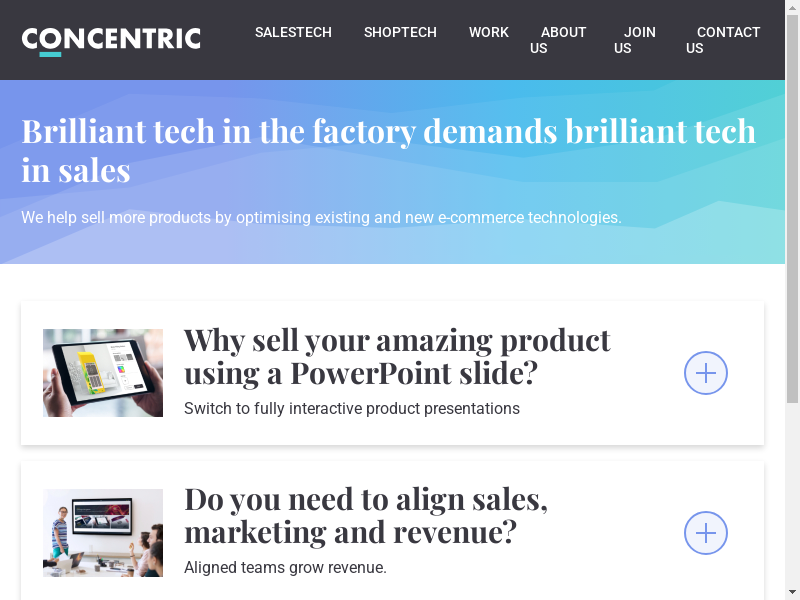Image resolution: width=800 pixels, height=600 pixels.
Task: Click the Concentric logo
Action: [111, 40]
